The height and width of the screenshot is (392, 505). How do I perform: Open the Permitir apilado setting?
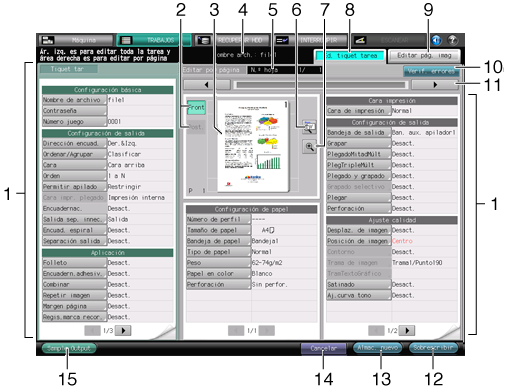tap(74, 187)
